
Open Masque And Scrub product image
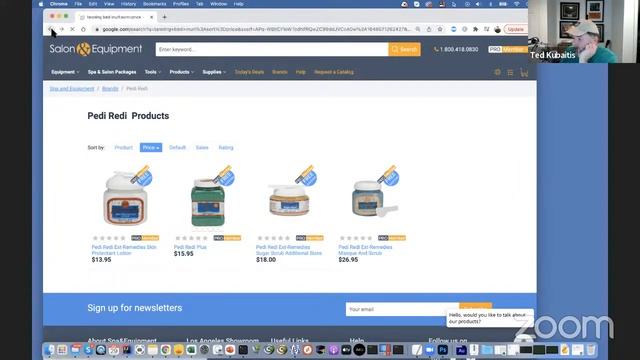click(372, 199)
